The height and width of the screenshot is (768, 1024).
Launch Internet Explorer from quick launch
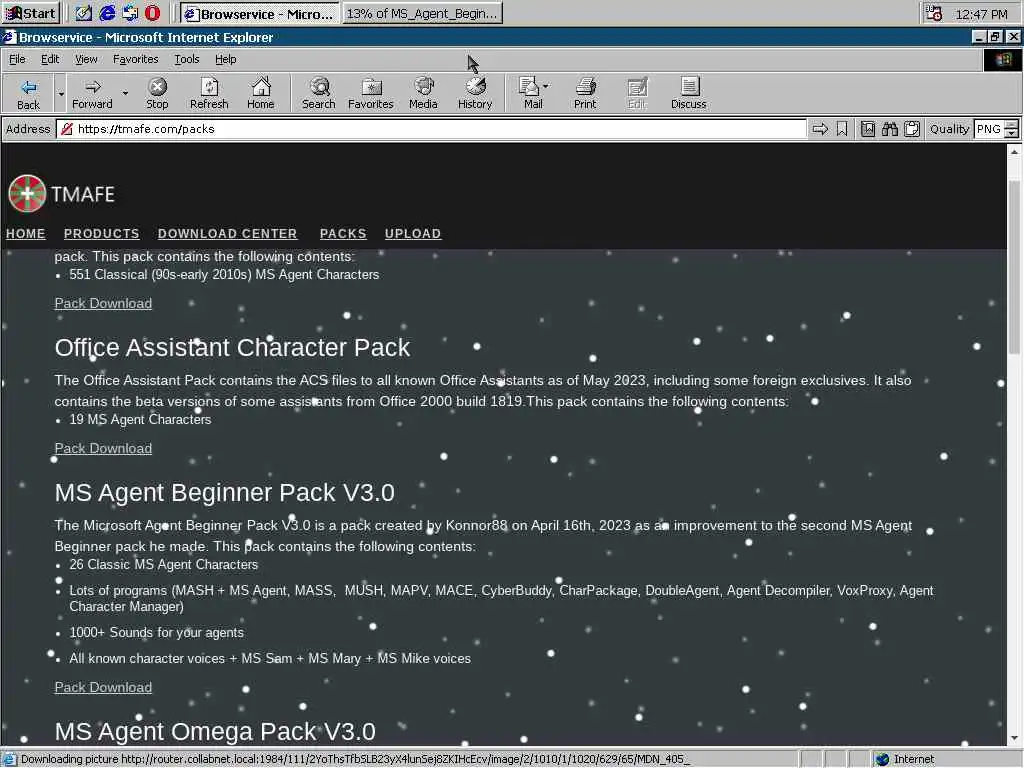(107, 13)
